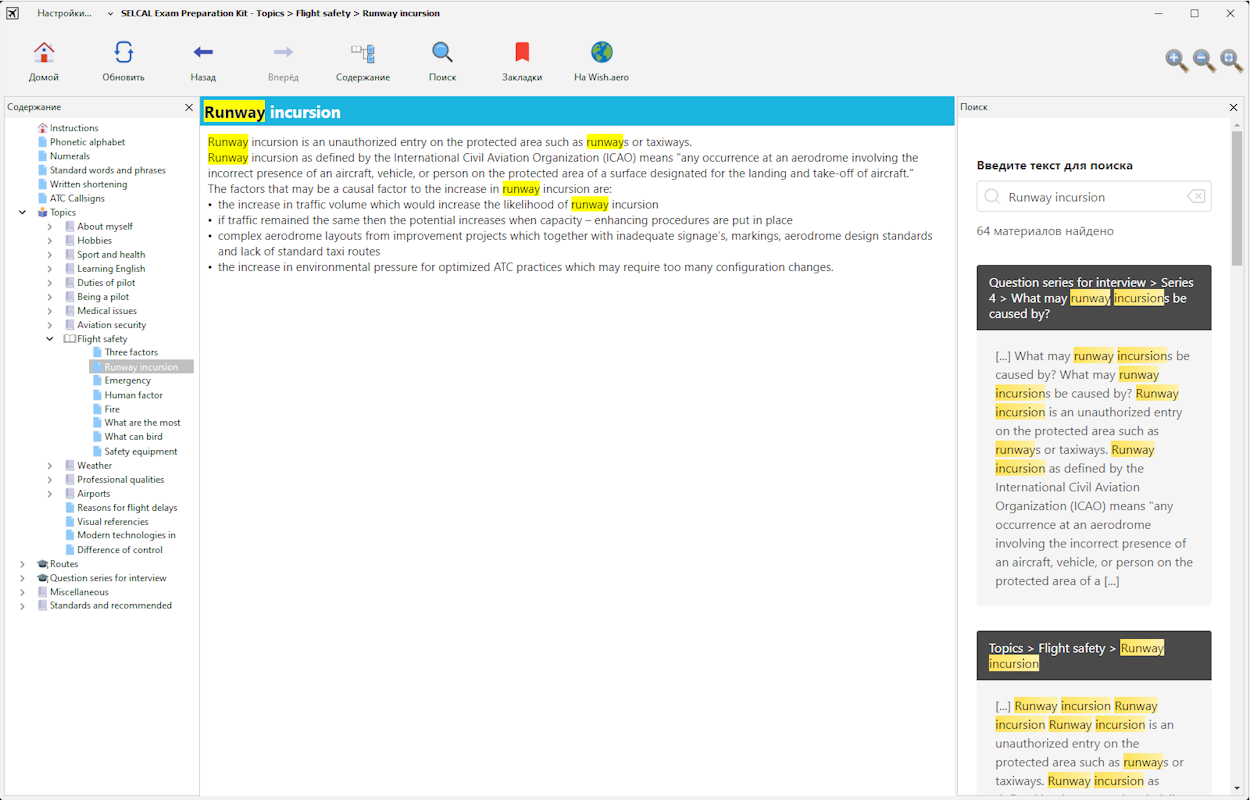This screenshot has width=1250, height=800.
Task: Open Sport and health topic
Action: pyautogui.click(x=111, y=254)
